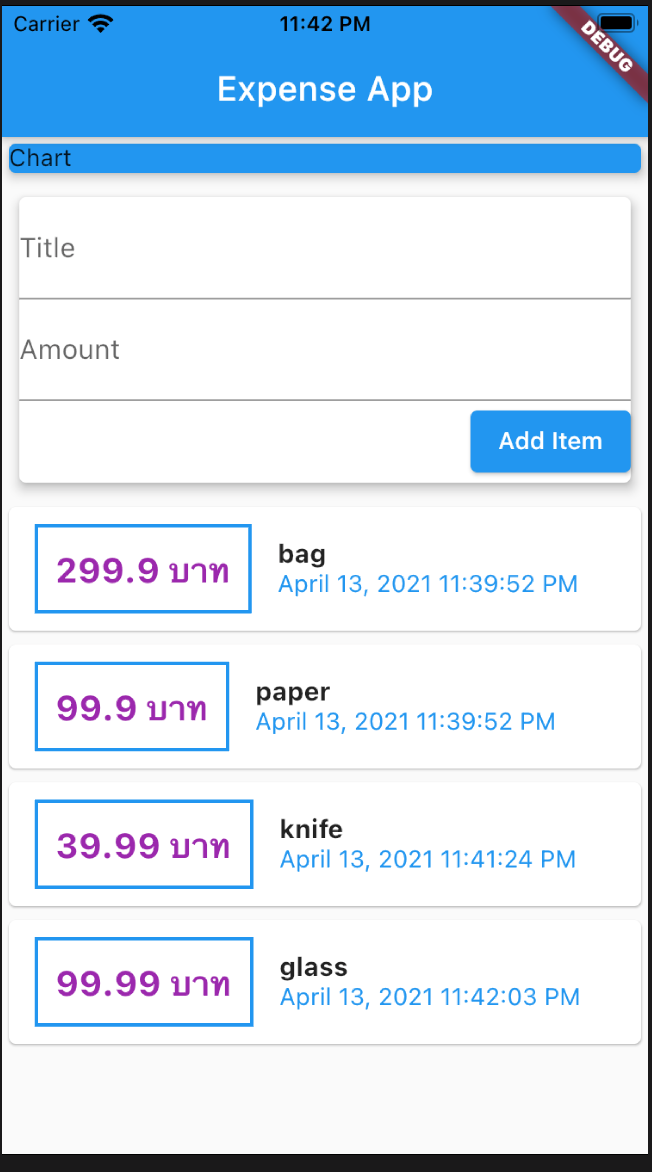
Task: Tap the Expense App title
Action: pyautogui.click(x=325, y=90)
